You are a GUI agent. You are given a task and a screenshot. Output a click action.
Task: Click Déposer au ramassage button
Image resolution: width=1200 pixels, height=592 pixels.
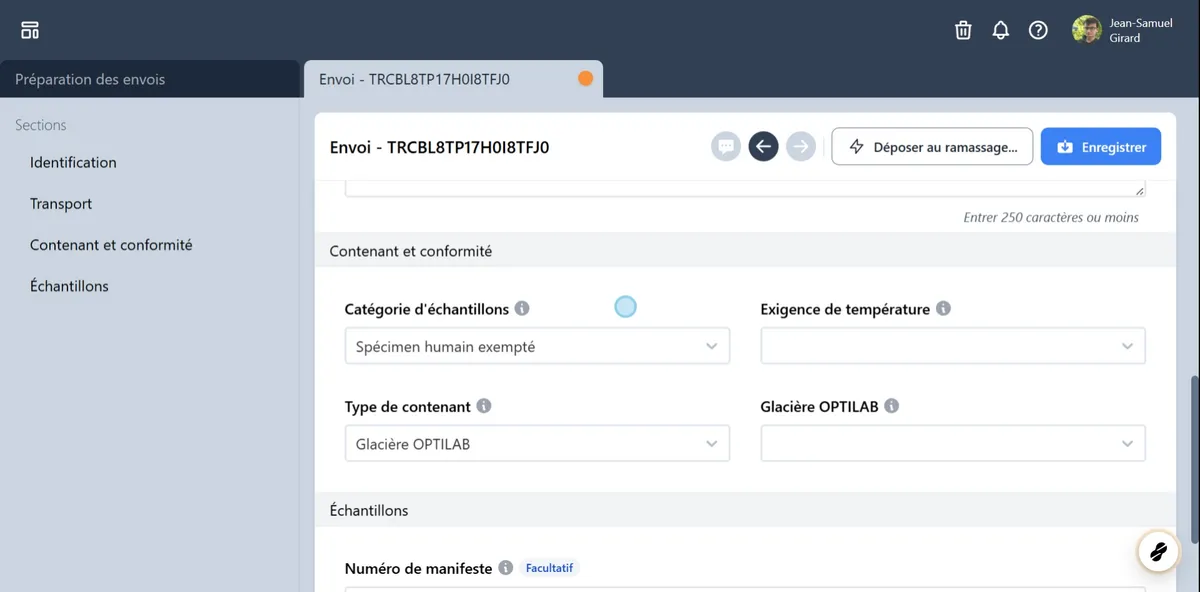pyautogui.click(x=932, y=147)
